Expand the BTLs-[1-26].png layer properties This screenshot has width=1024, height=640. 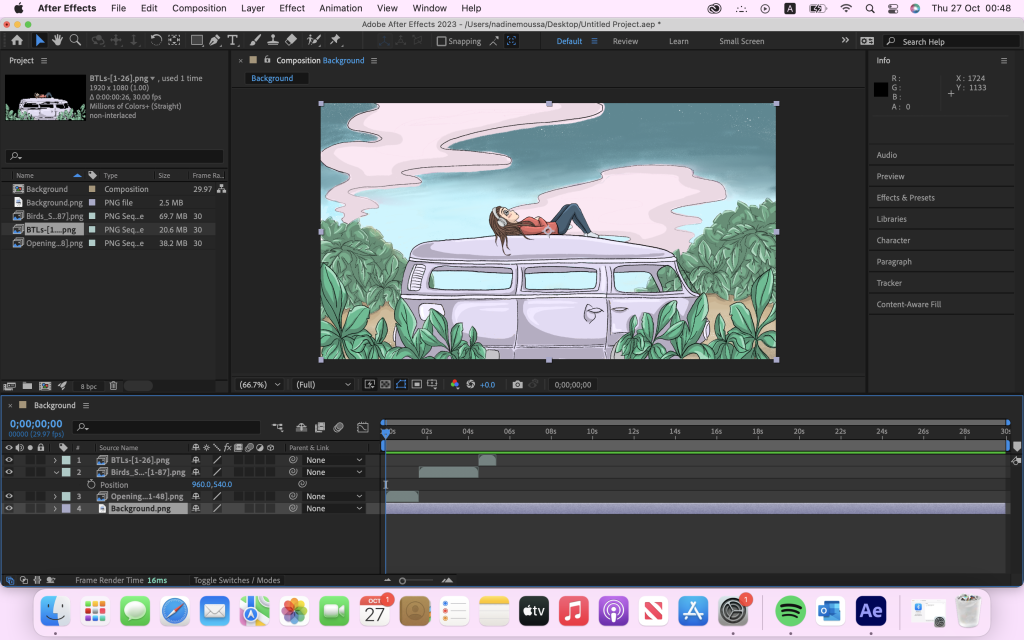tap(55, 460)
